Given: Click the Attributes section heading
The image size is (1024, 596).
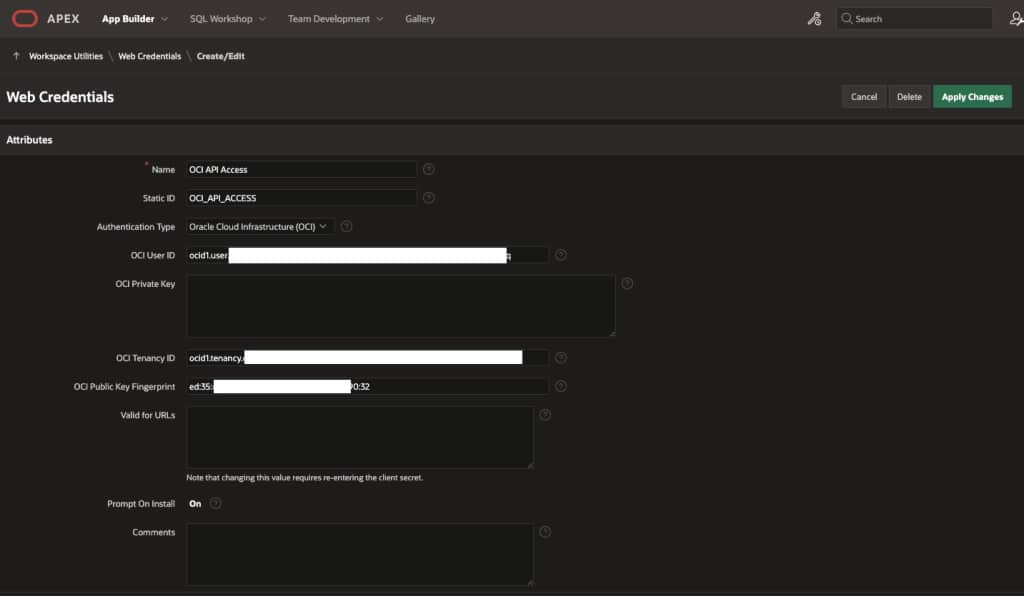Looking at the screenshot, I should click(x=29, y=140).
